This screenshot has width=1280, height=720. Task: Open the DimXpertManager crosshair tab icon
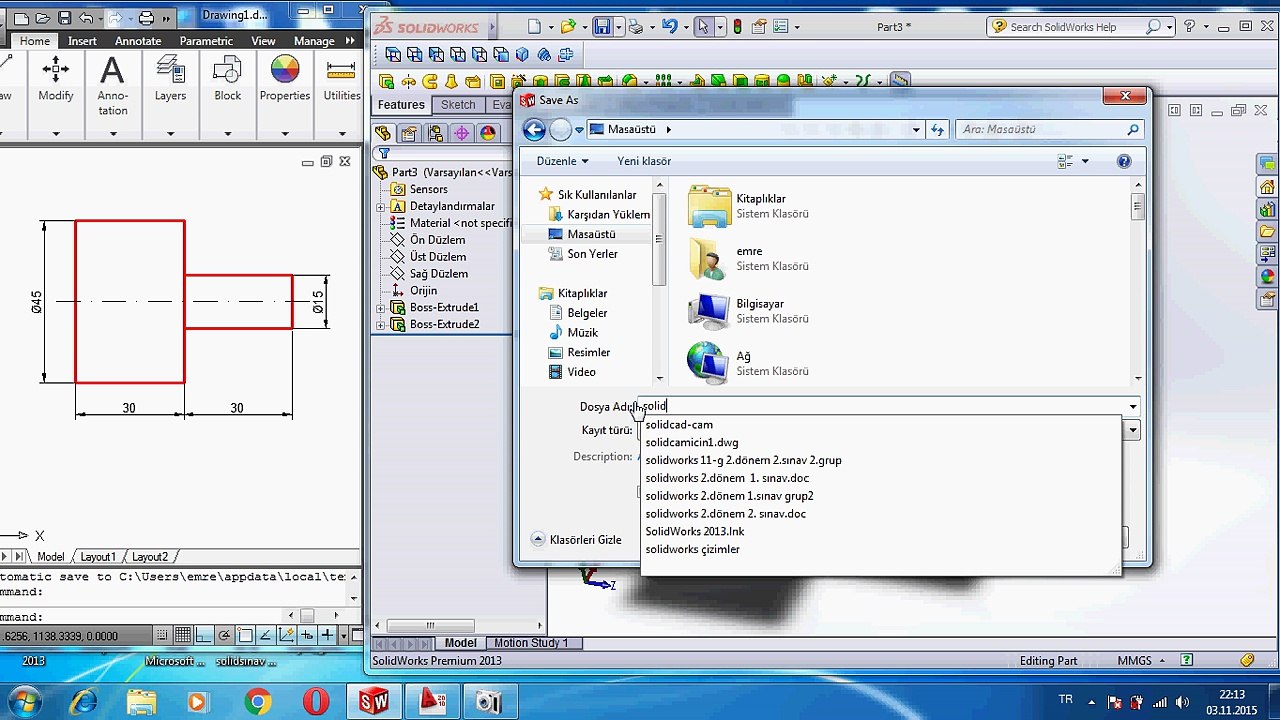[461, 133]
